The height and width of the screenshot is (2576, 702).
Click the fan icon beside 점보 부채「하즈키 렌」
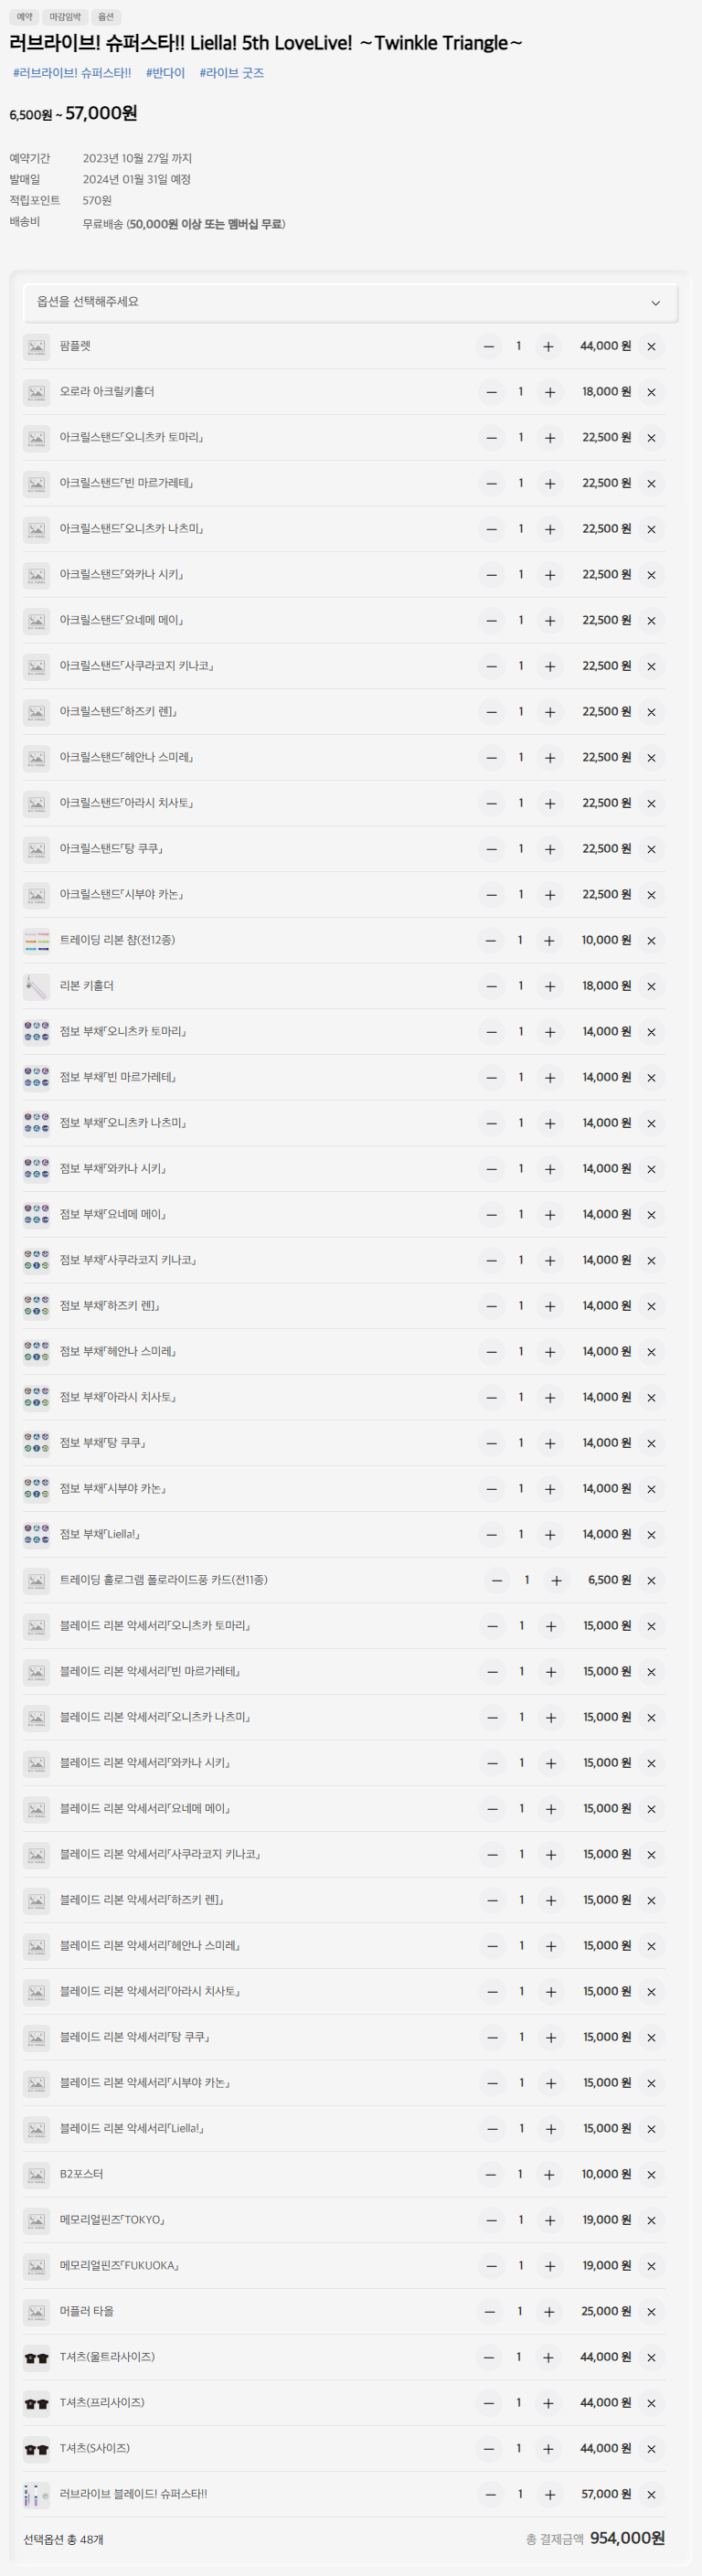coord(36,1306)
